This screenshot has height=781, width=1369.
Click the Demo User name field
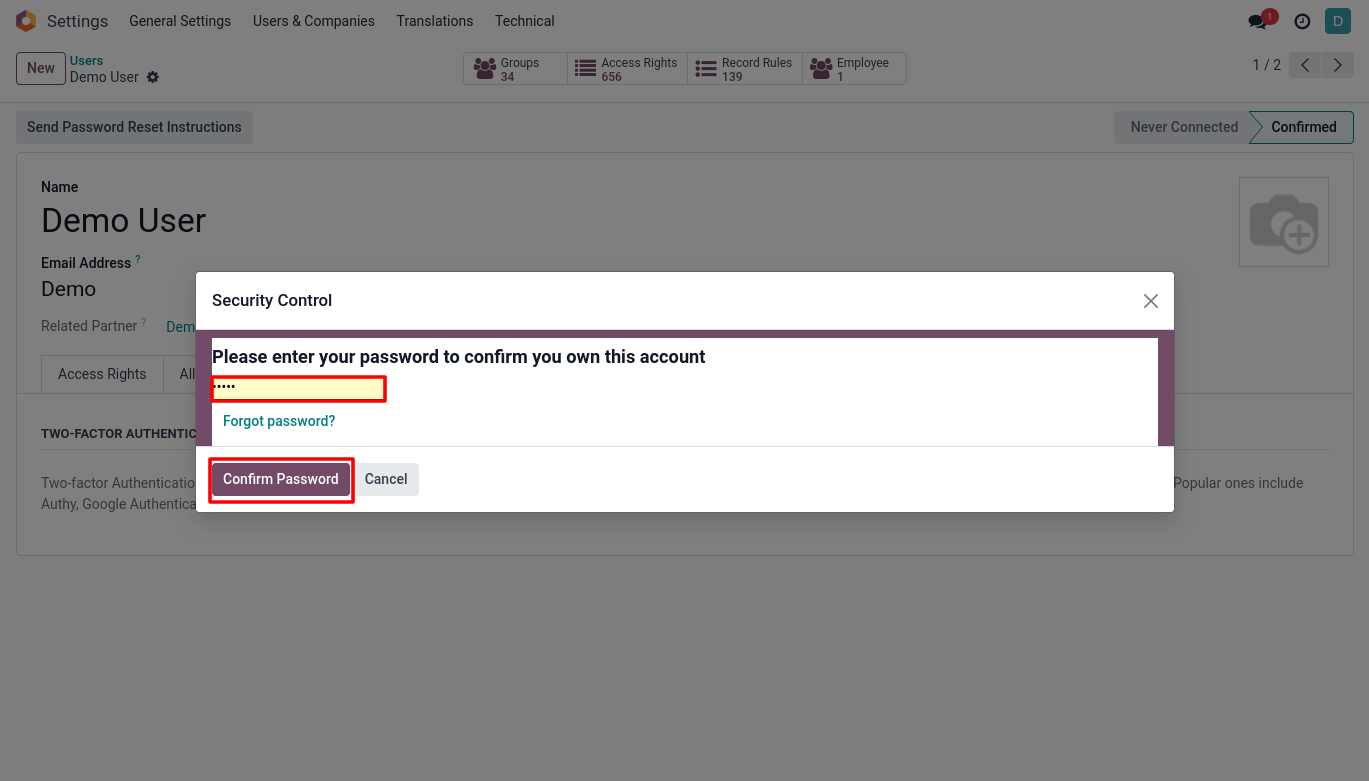[x=124, y=220]
